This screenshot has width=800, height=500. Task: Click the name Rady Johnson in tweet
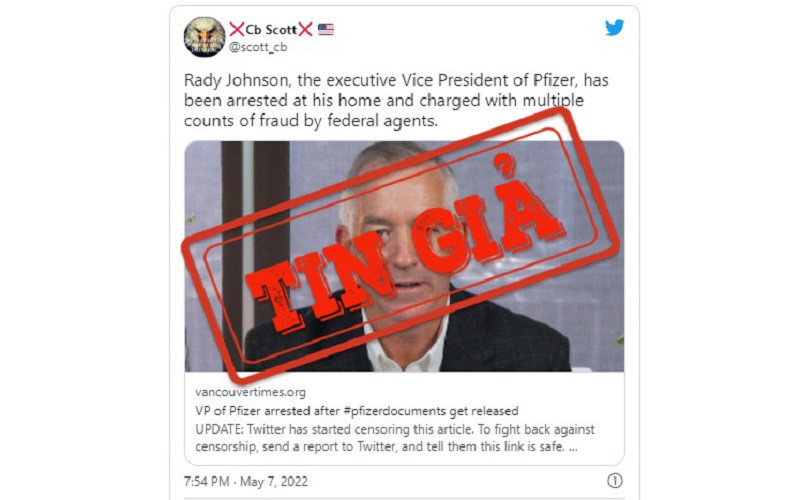[236, 81]
